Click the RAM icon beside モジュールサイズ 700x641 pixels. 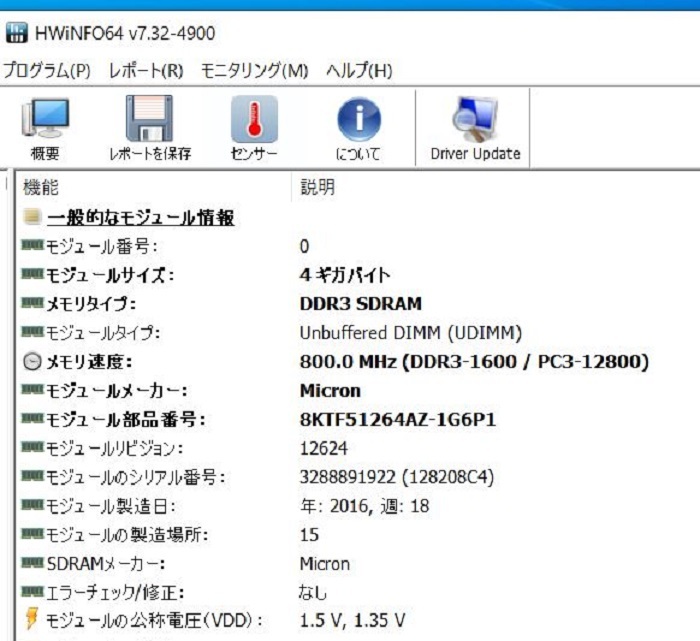click(x=33, y=274)
